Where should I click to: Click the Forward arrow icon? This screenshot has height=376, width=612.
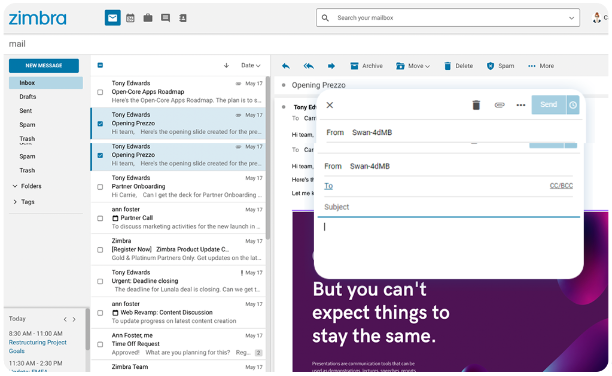(x=331, y=66)
